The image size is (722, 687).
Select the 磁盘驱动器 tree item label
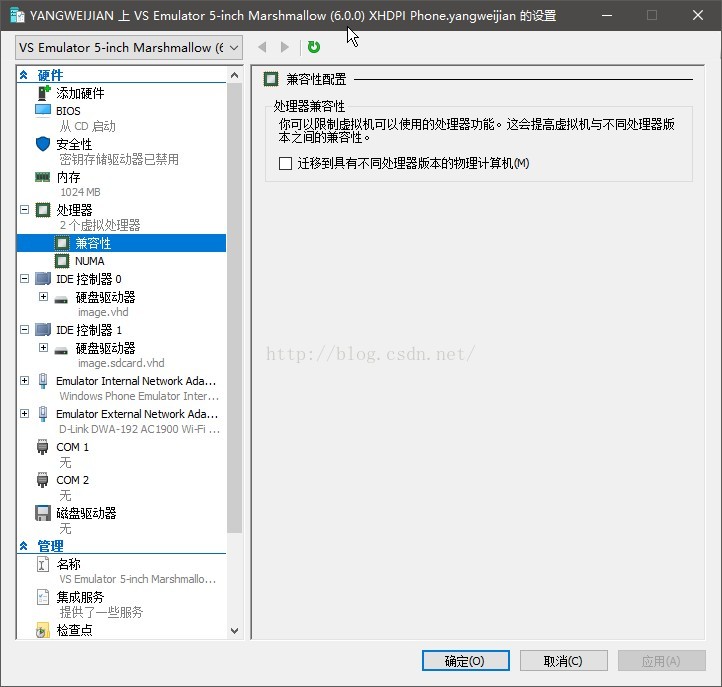pos(86,513)
